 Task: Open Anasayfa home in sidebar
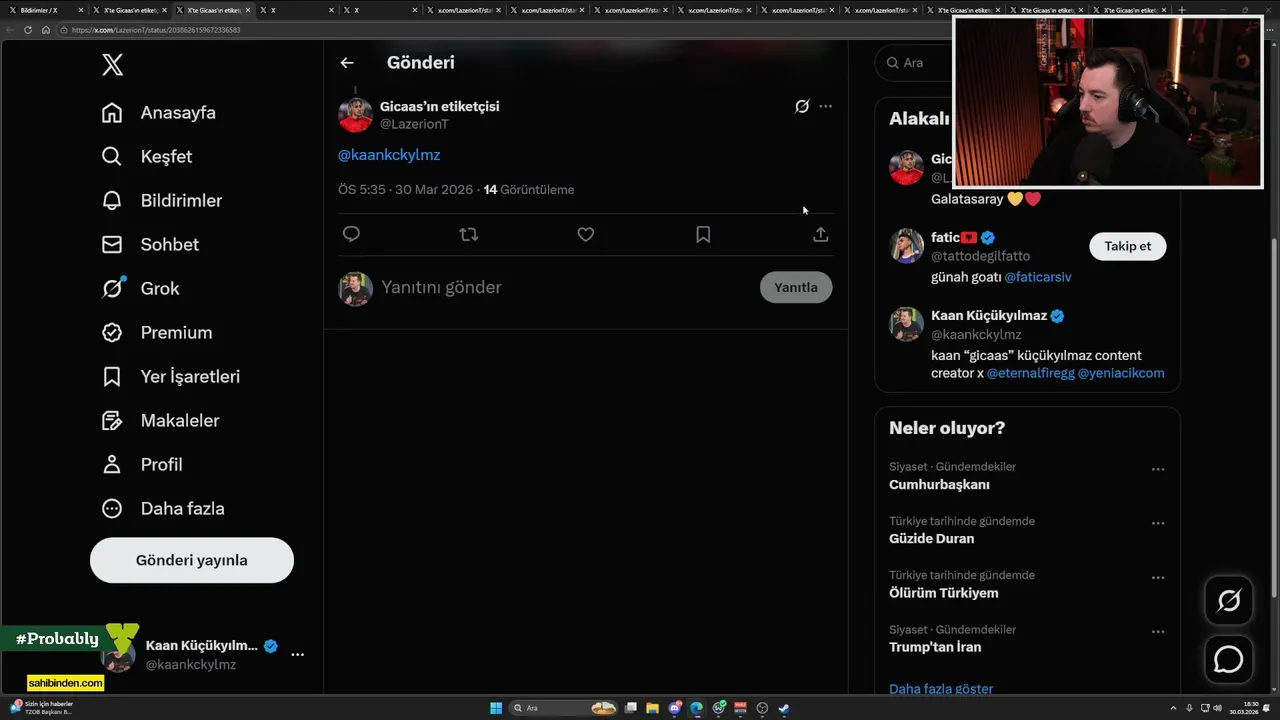point(159,113)
